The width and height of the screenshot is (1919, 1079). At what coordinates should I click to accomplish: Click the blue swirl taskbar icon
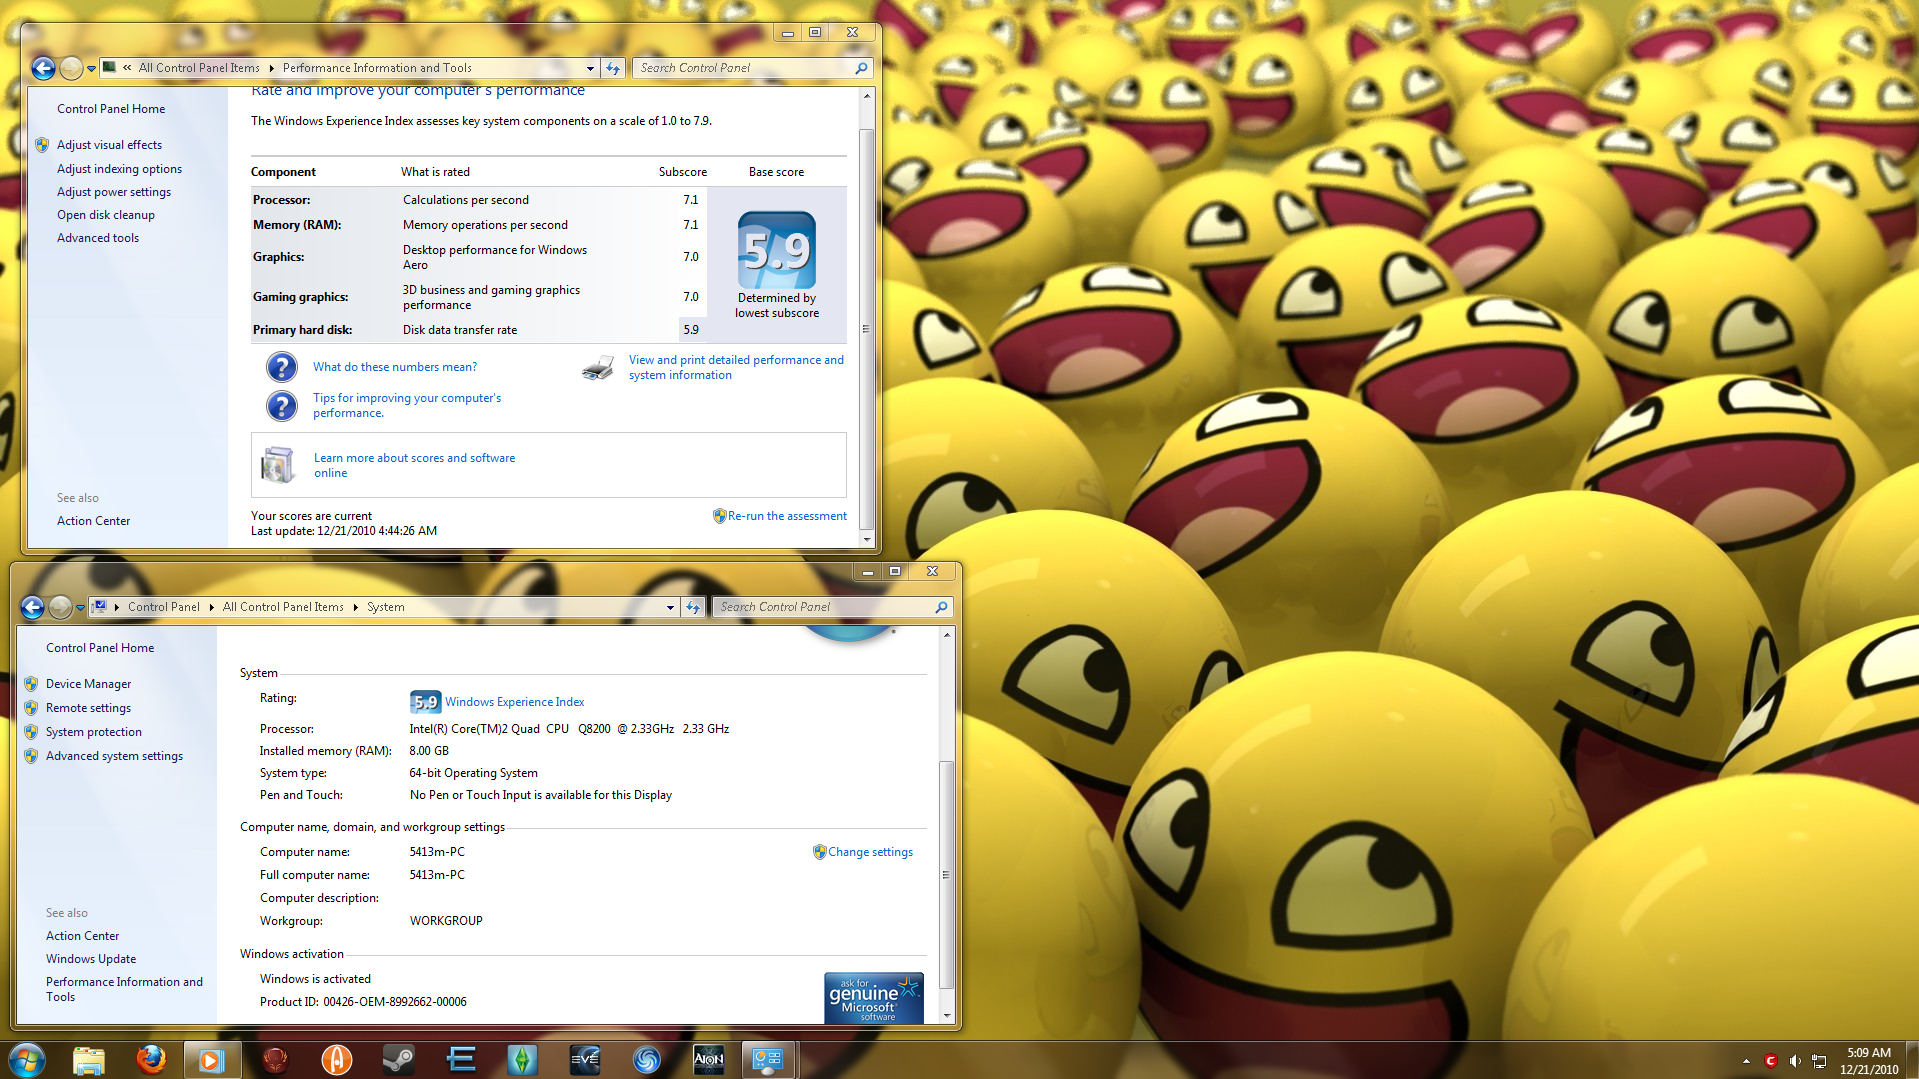pos(647,1060)
